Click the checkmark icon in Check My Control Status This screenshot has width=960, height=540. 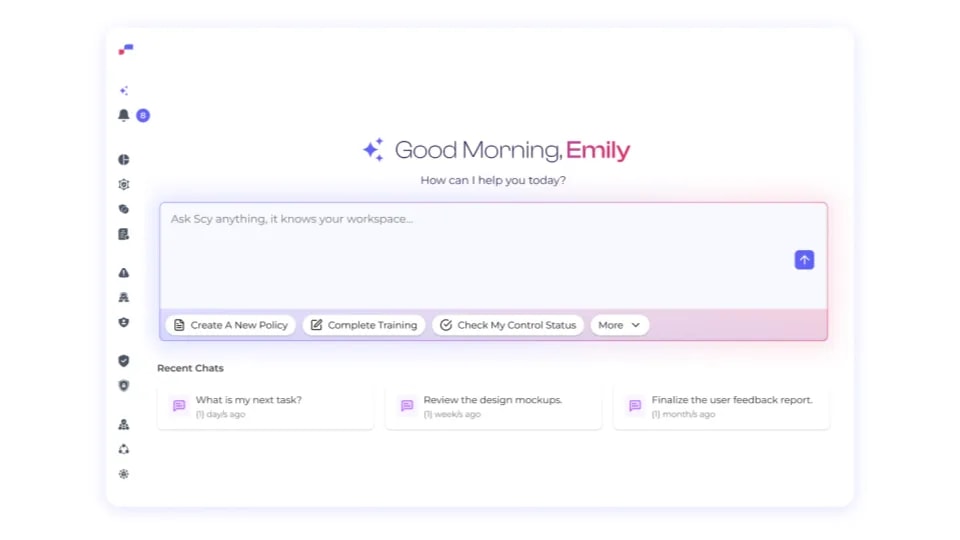point(446,325)
